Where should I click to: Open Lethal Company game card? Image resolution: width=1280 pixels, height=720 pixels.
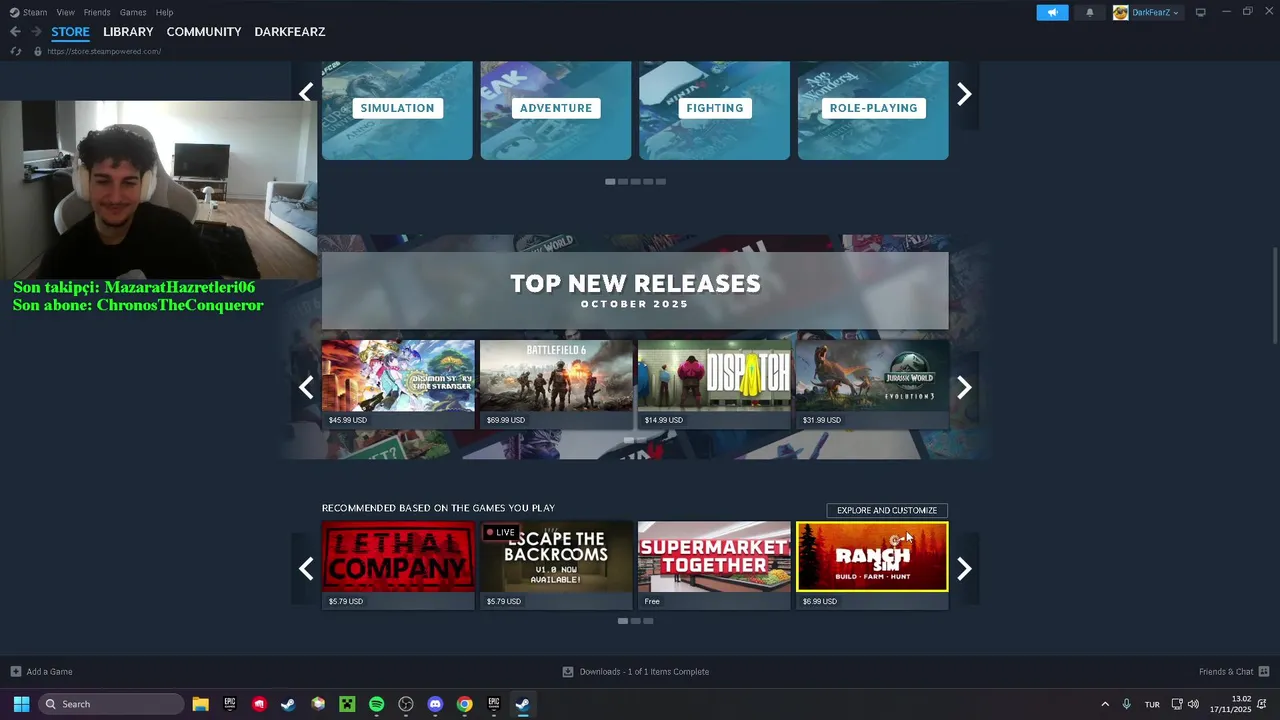click(x=398, y=565)
